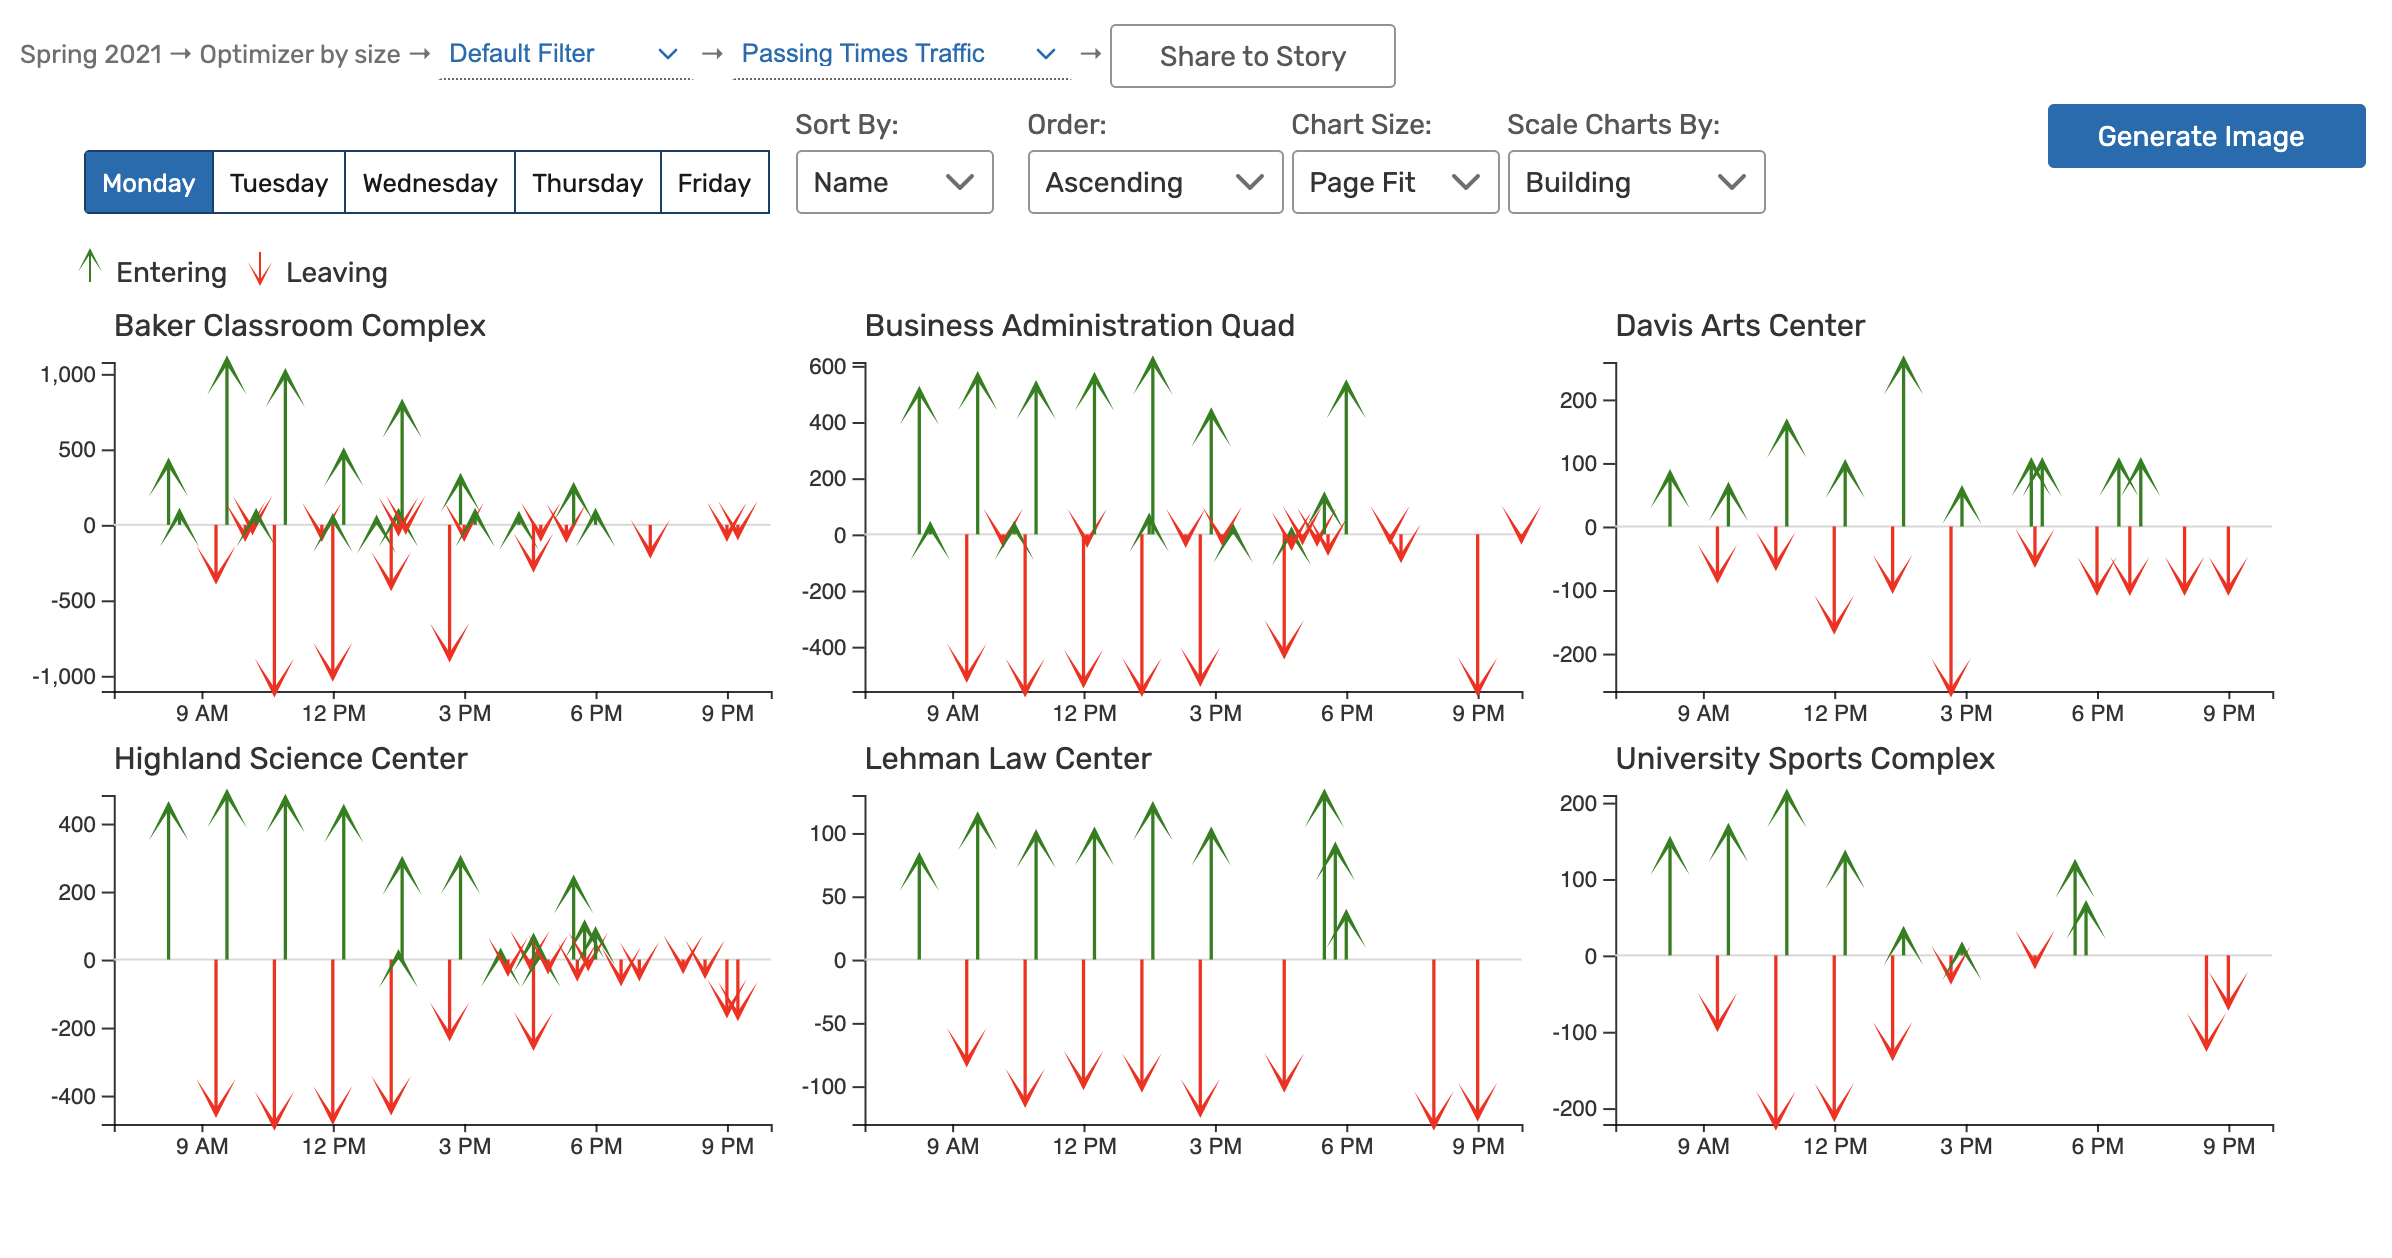The height and width of the screenshot is (1258, 2392).
Task: Click the Lehman Law Center chart title
Action: coord(1007,759)
